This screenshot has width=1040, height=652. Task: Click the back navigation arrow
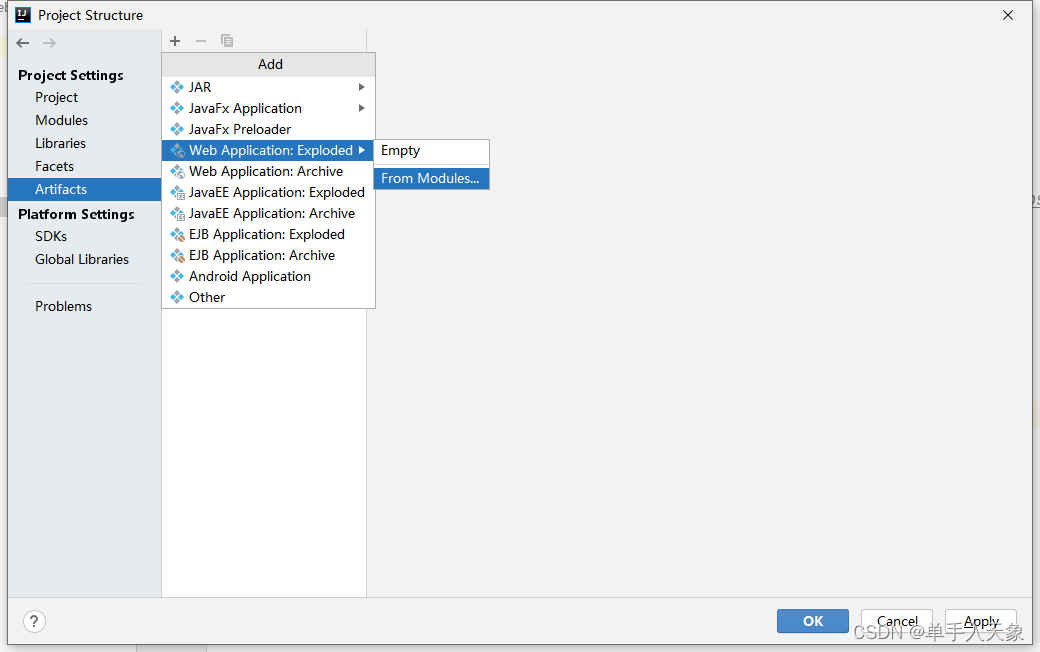coord(23,43)
